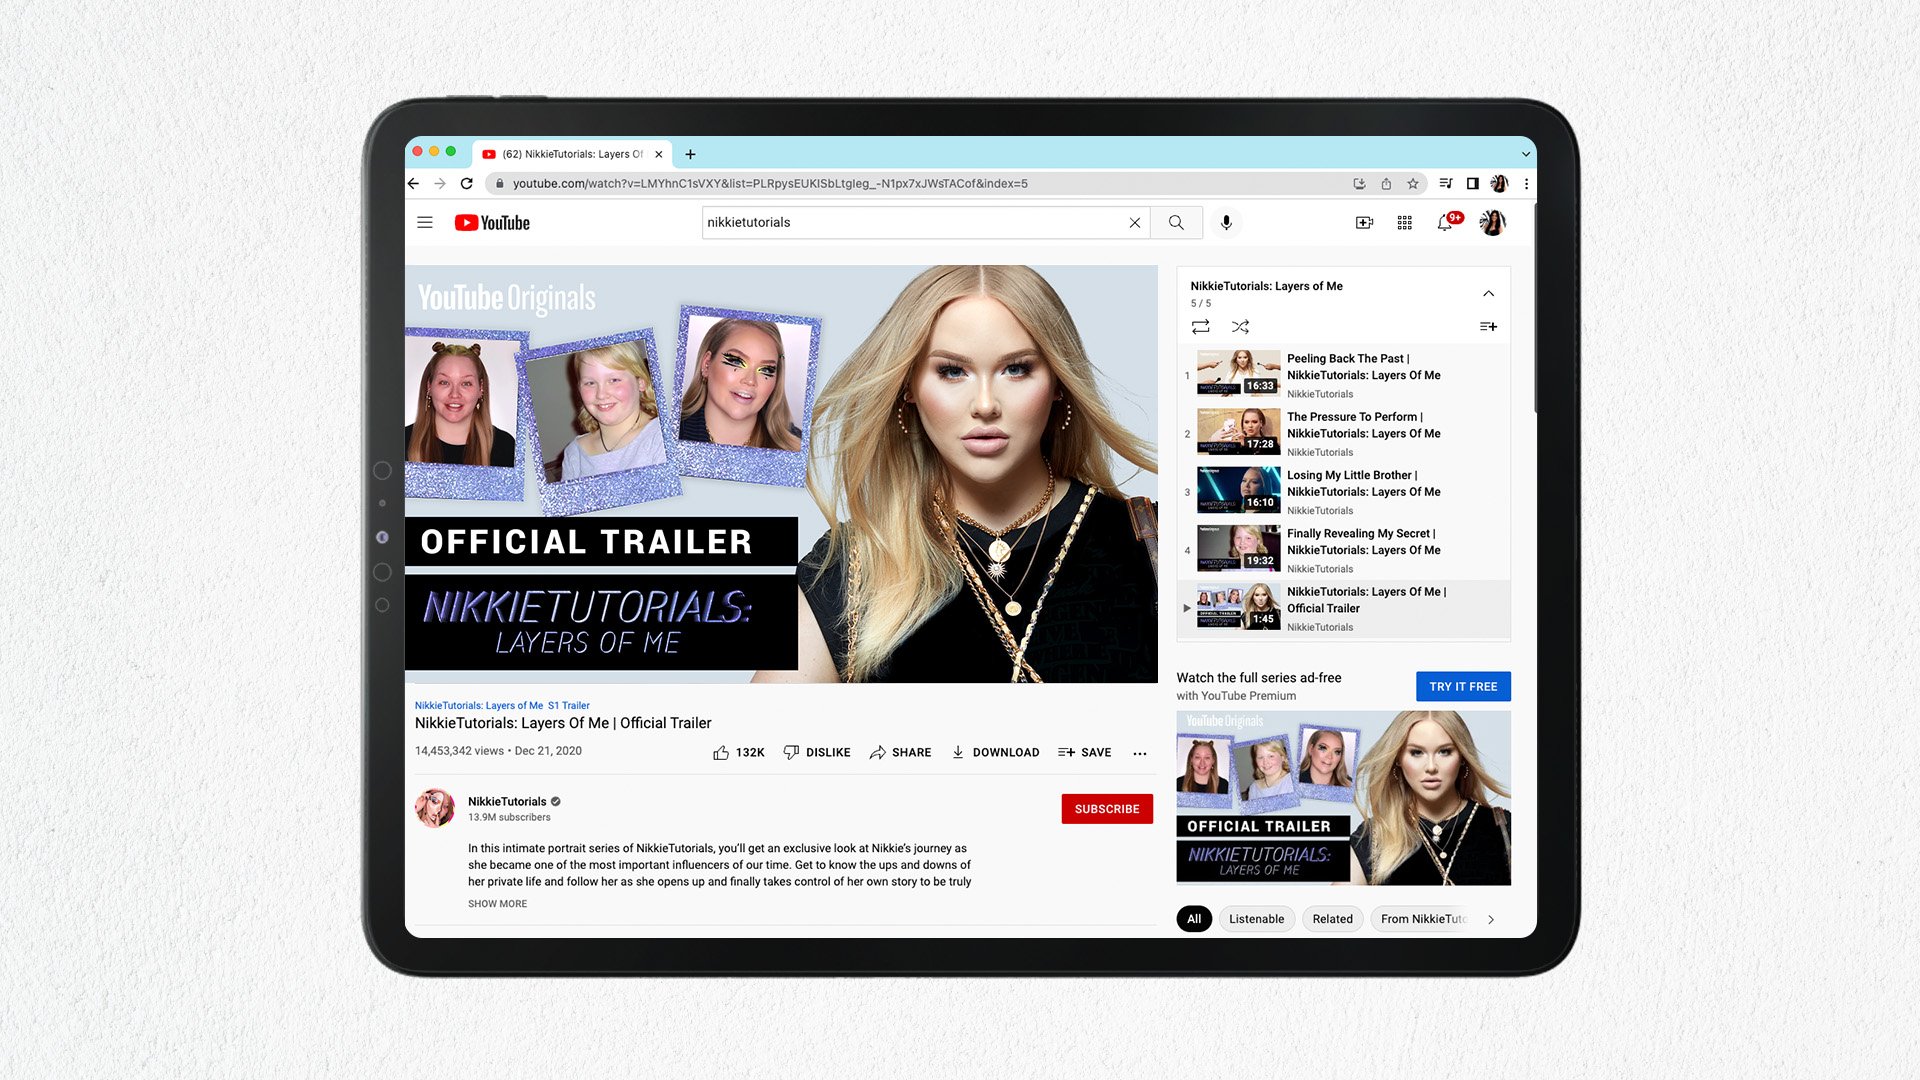This screenshot has width=1920, height=1080.
Task: Open The Pressure To Perform title
Action: tap(1363, 425)
